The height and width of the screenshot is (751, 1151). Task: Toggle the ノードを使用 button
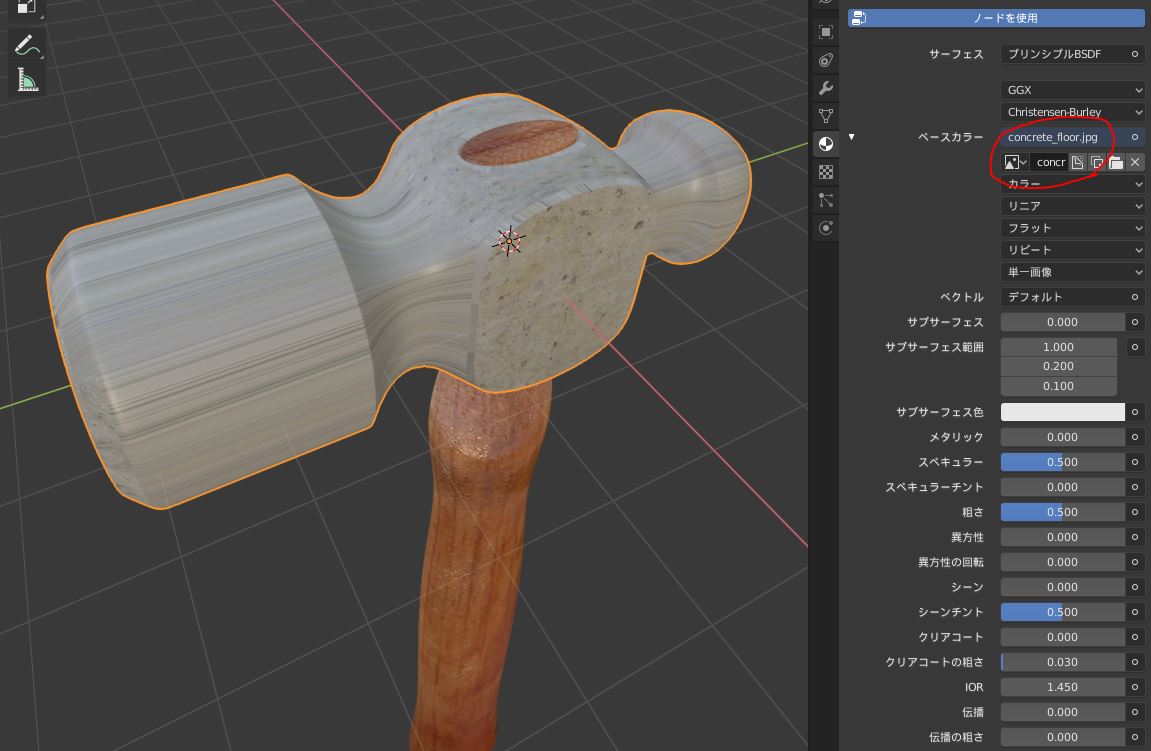(996, 18)
